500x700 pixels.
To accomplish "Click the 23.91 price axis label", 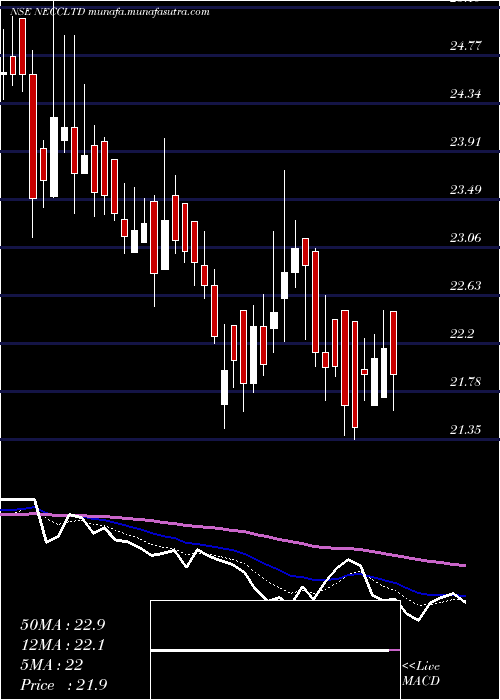I will [x=466, y=142].
